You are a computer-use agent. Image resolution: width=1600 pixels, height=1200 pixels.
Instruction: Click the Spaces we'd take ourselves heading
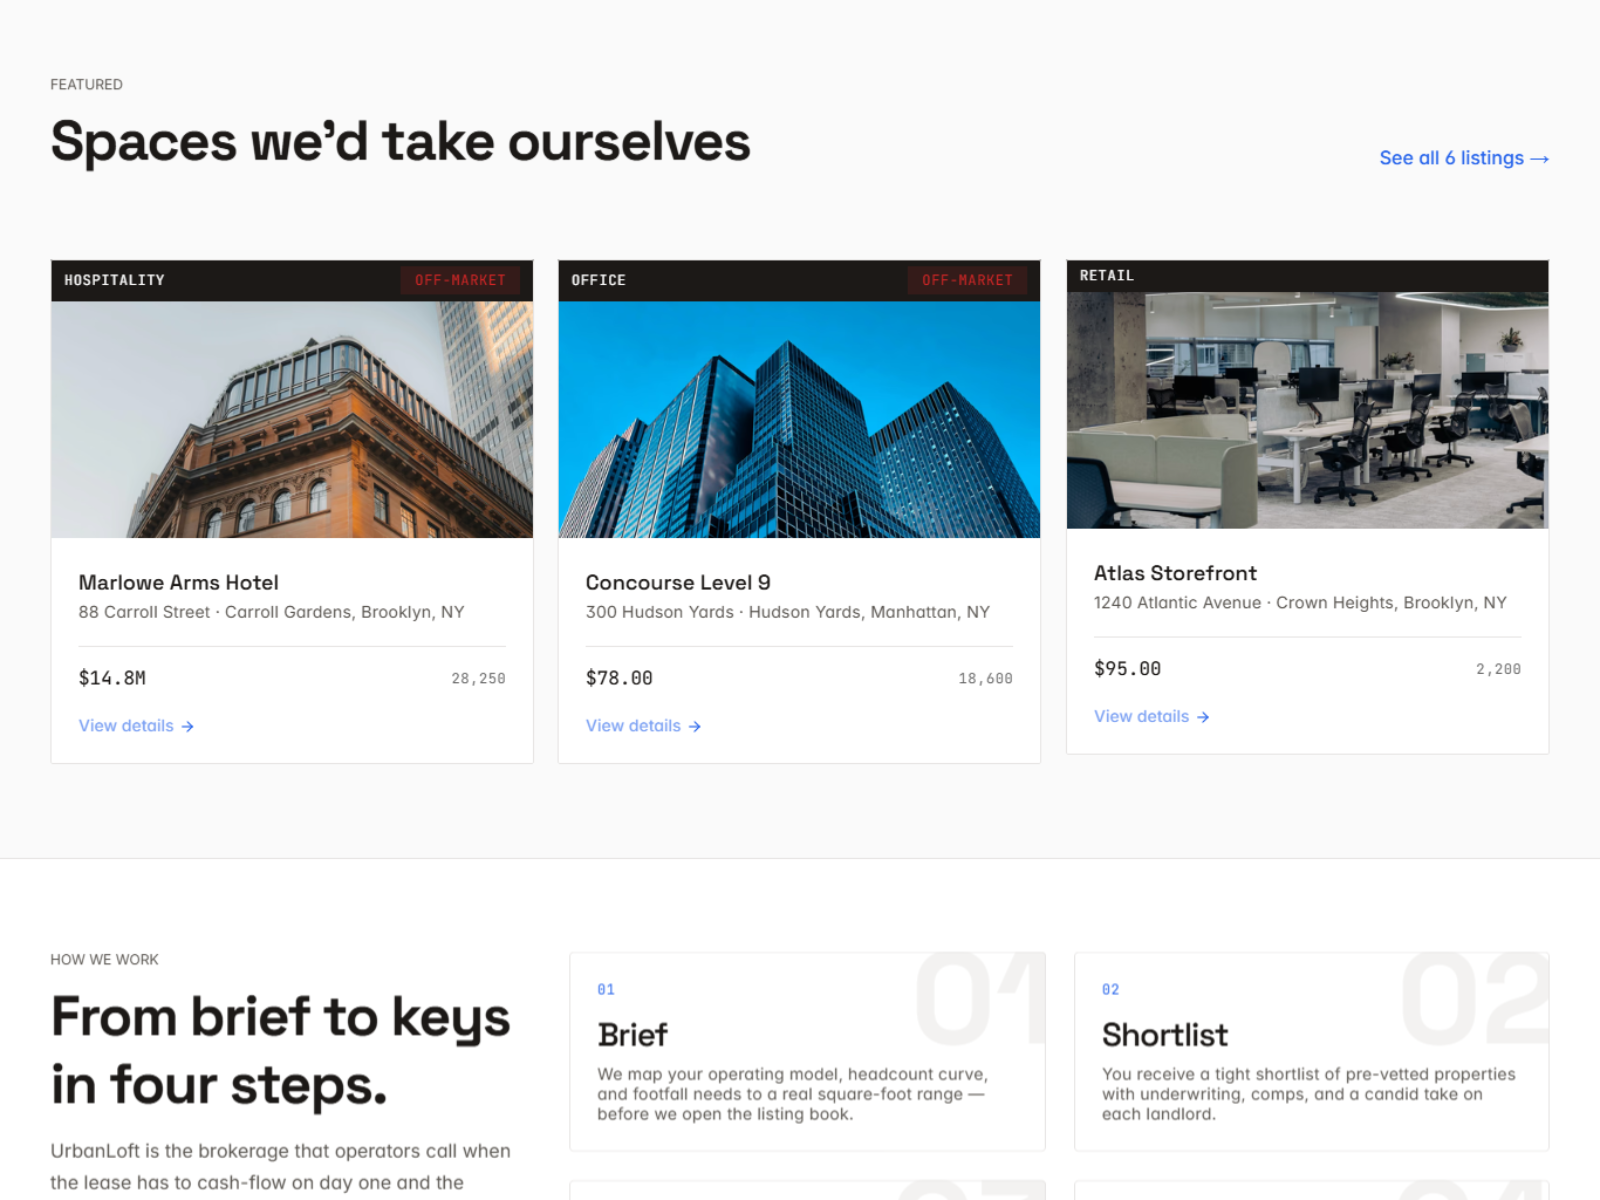coord(400,142)
